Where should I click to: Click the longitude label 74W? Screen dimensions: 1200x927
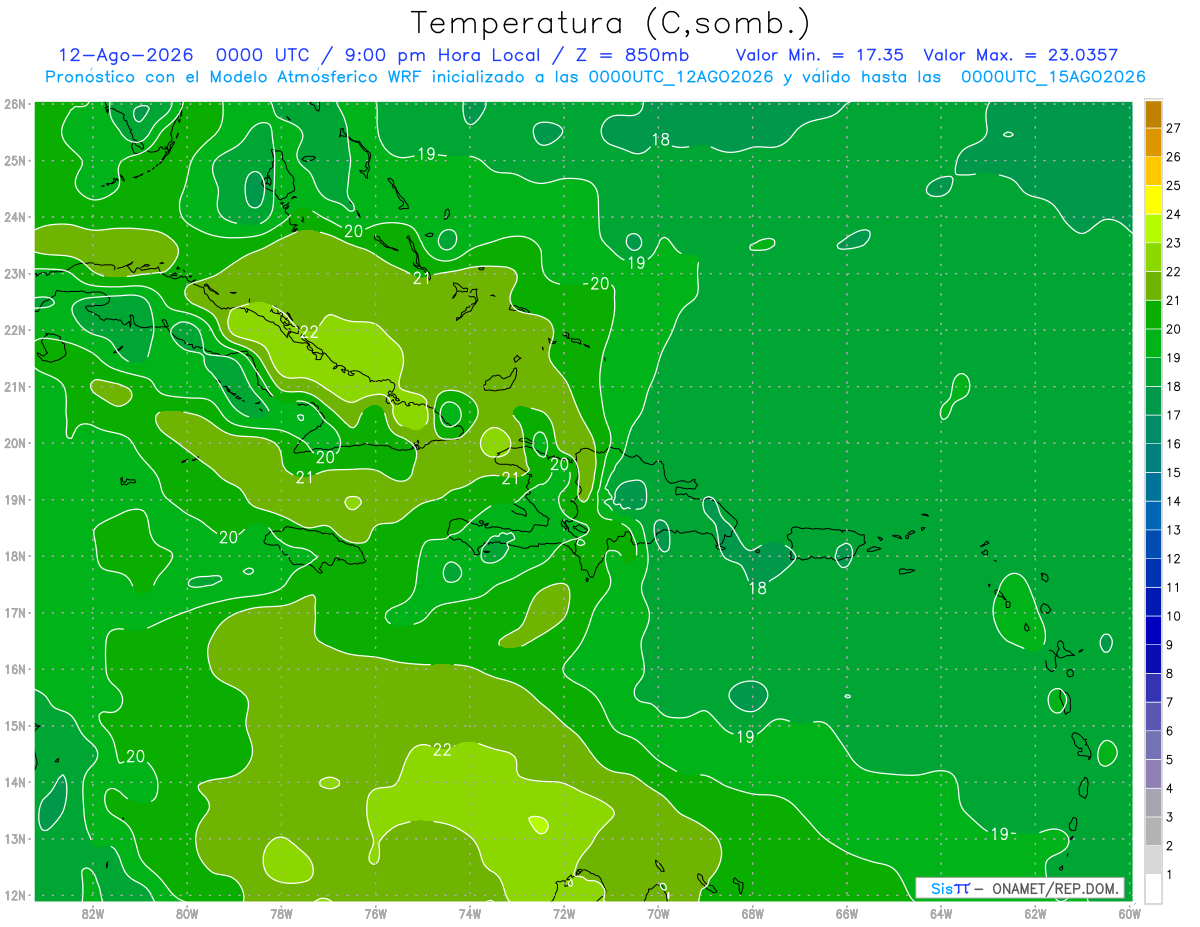(x=470, y=913)
